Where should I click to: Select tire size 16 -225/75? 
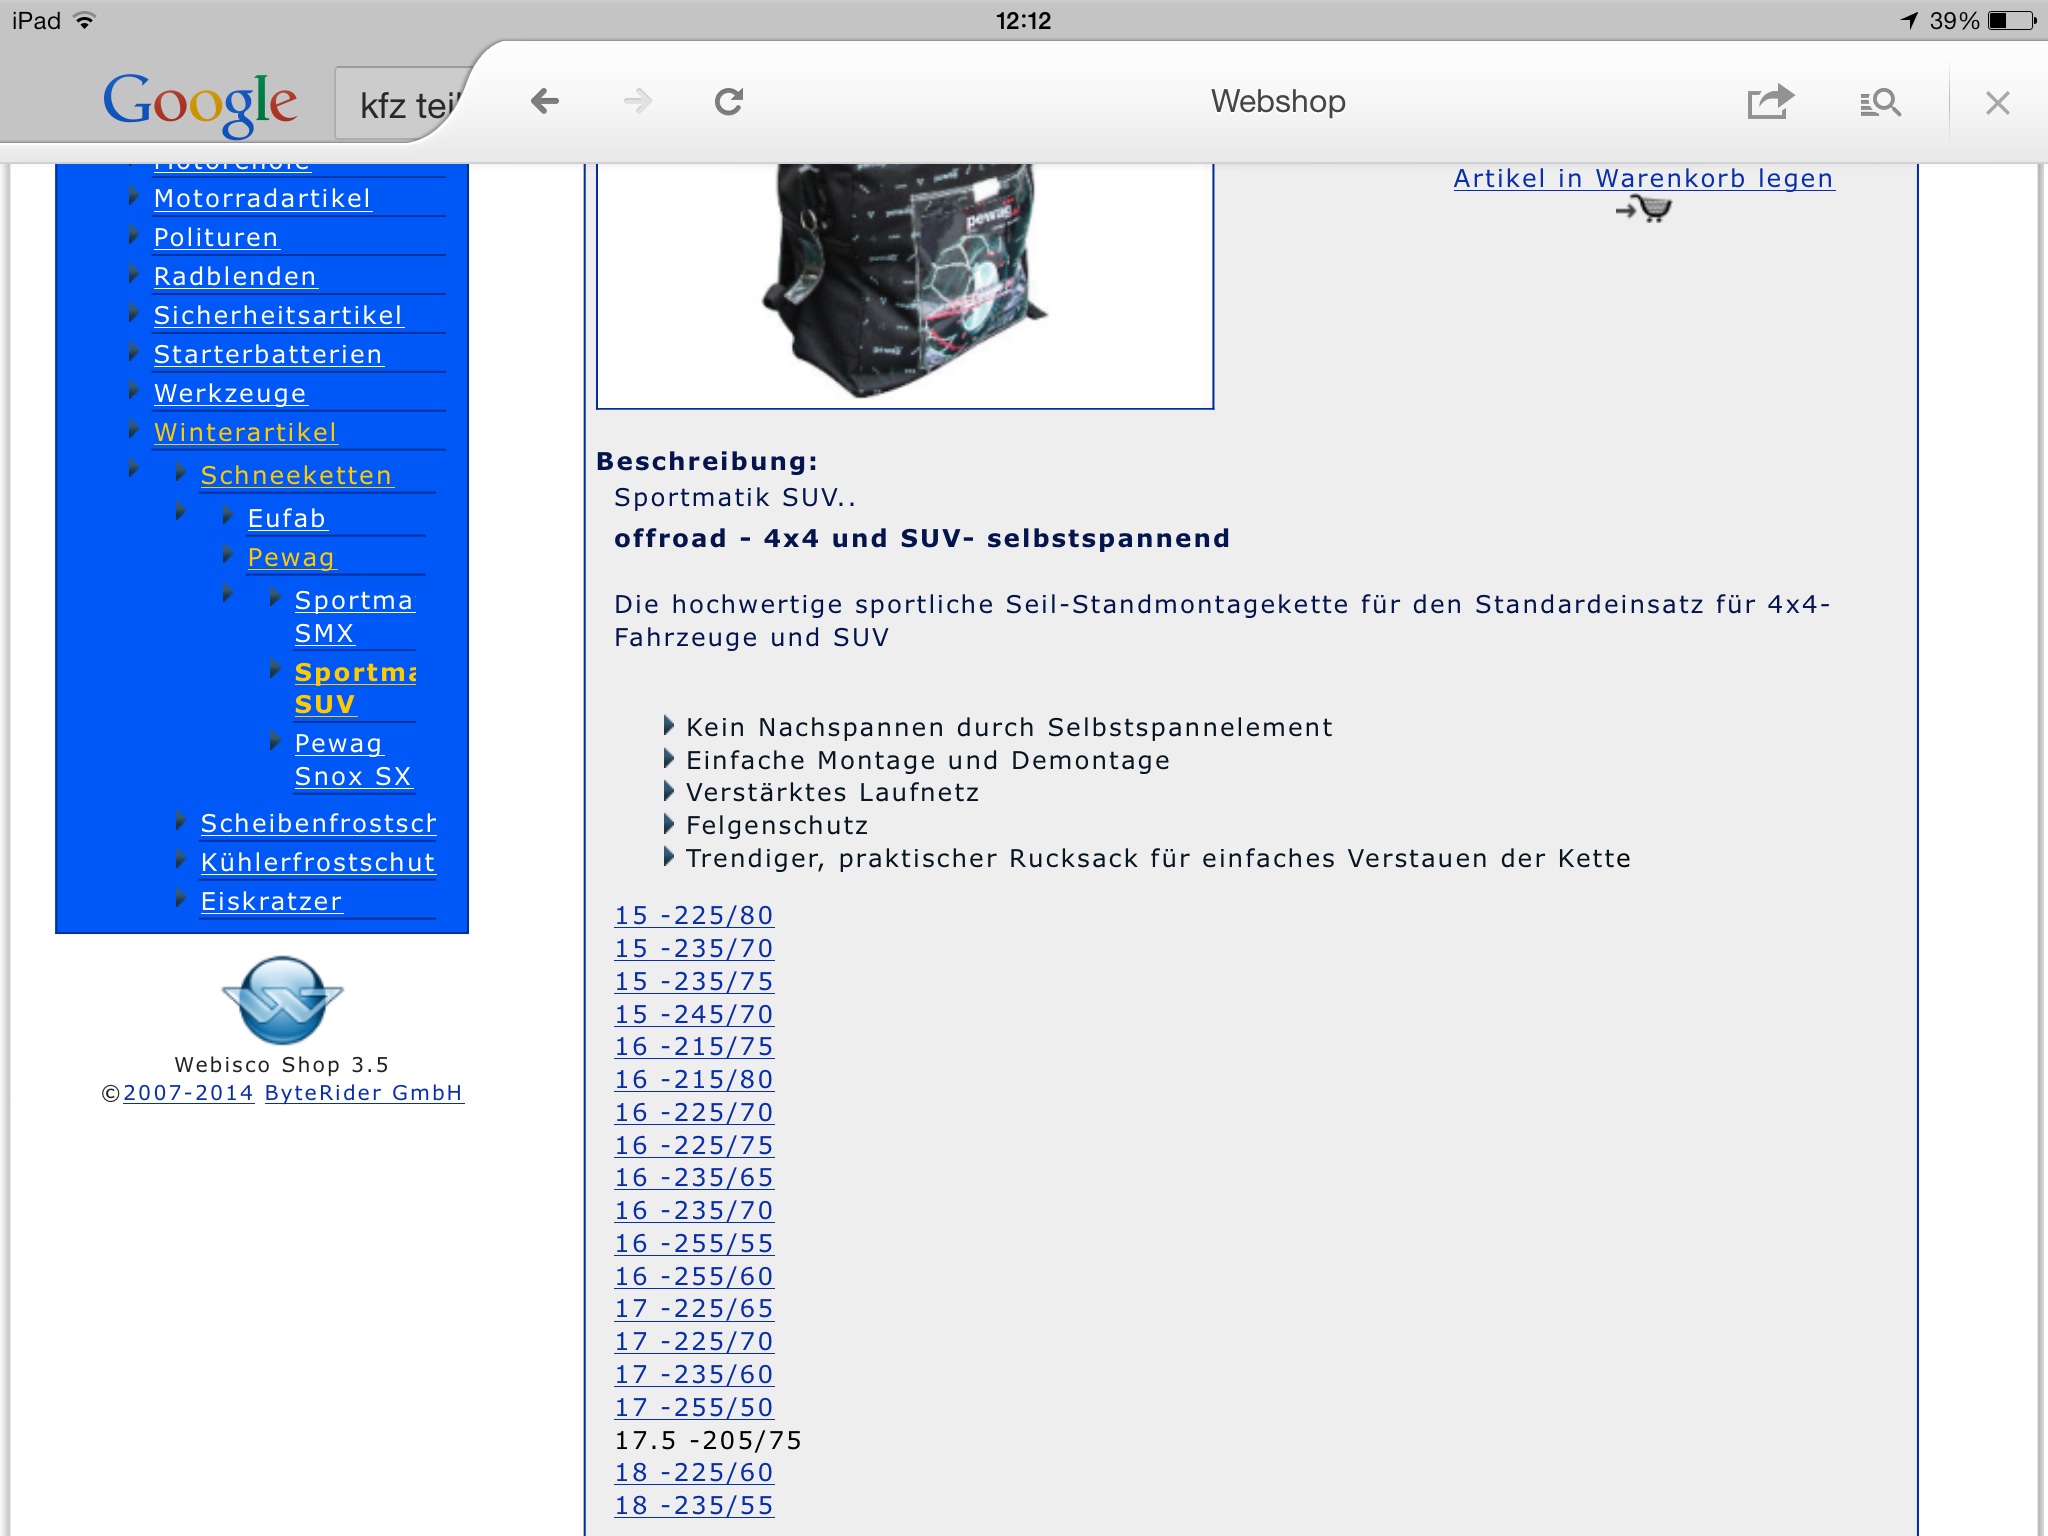click(694, 1145)
